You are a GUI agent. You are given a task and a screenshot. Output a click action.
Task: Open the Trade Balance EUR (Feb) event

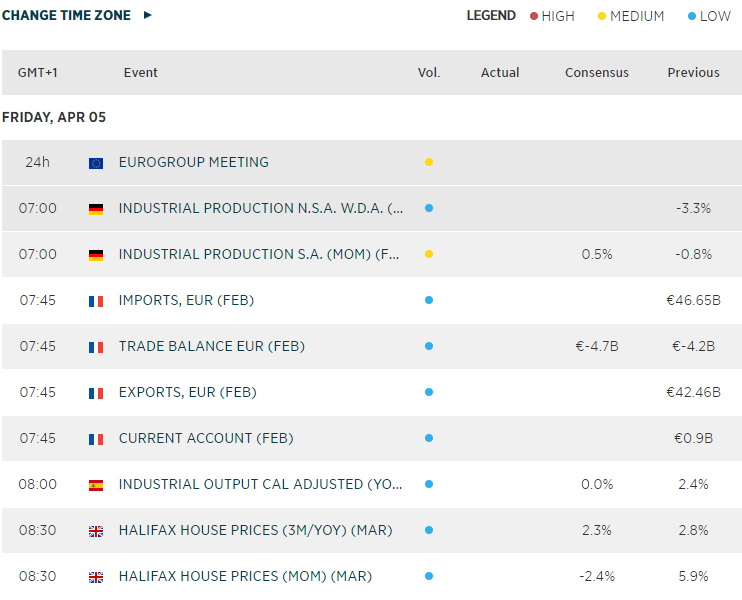point(211,346)
